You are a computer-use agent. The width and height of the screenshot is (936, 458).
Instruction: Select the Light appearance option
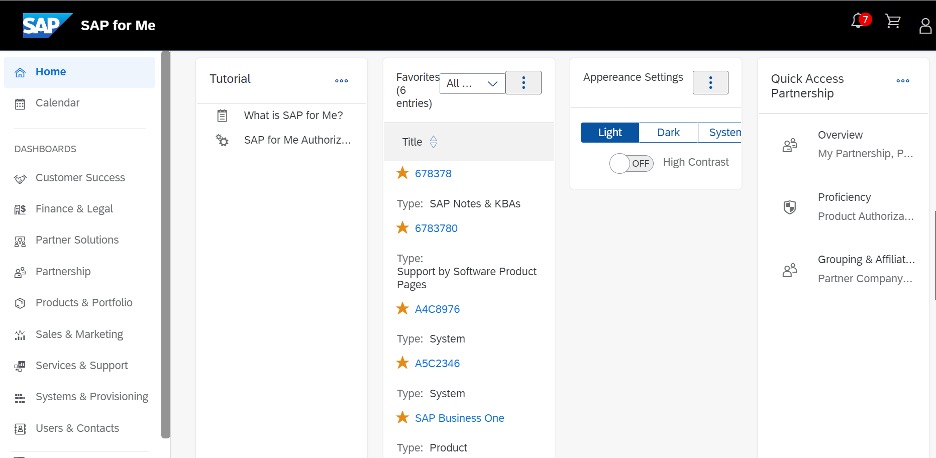point(610,133)
